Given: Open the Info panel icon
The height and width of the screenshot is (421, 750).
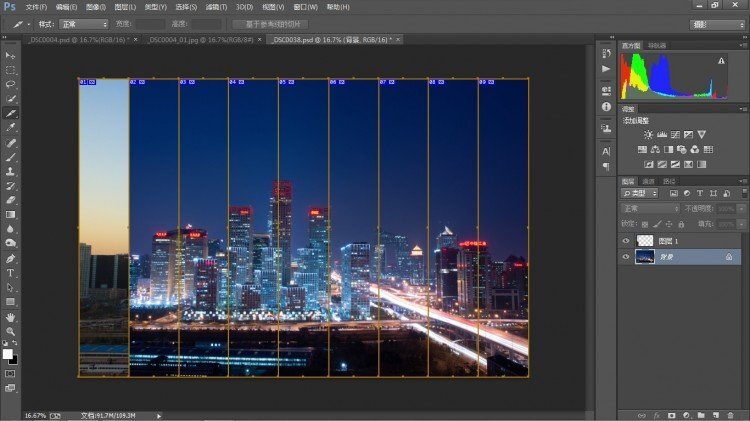Looking at the screenshot, I should [606, 106].
